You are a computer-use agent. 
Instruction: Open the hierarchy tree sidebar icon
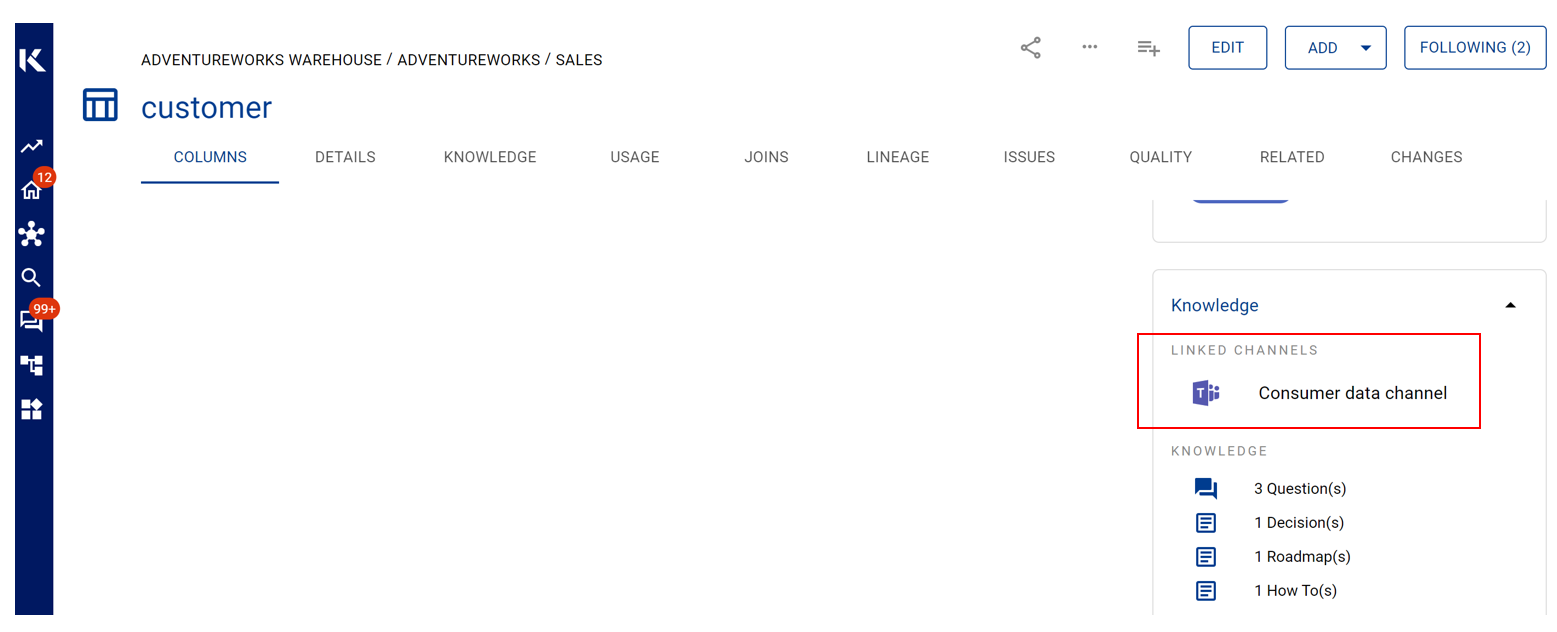32,365
